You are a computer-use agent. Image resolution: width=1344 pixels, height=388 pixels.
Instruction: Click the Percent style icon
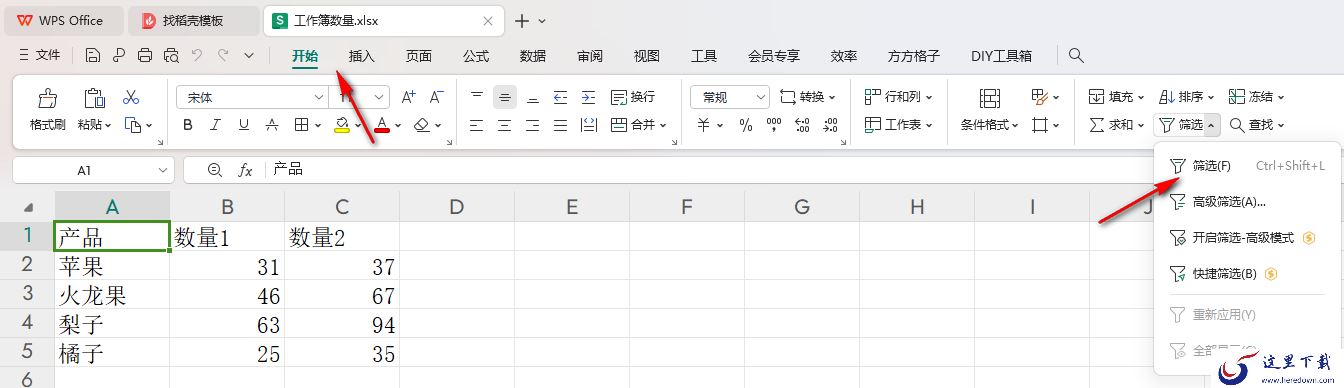745,125
